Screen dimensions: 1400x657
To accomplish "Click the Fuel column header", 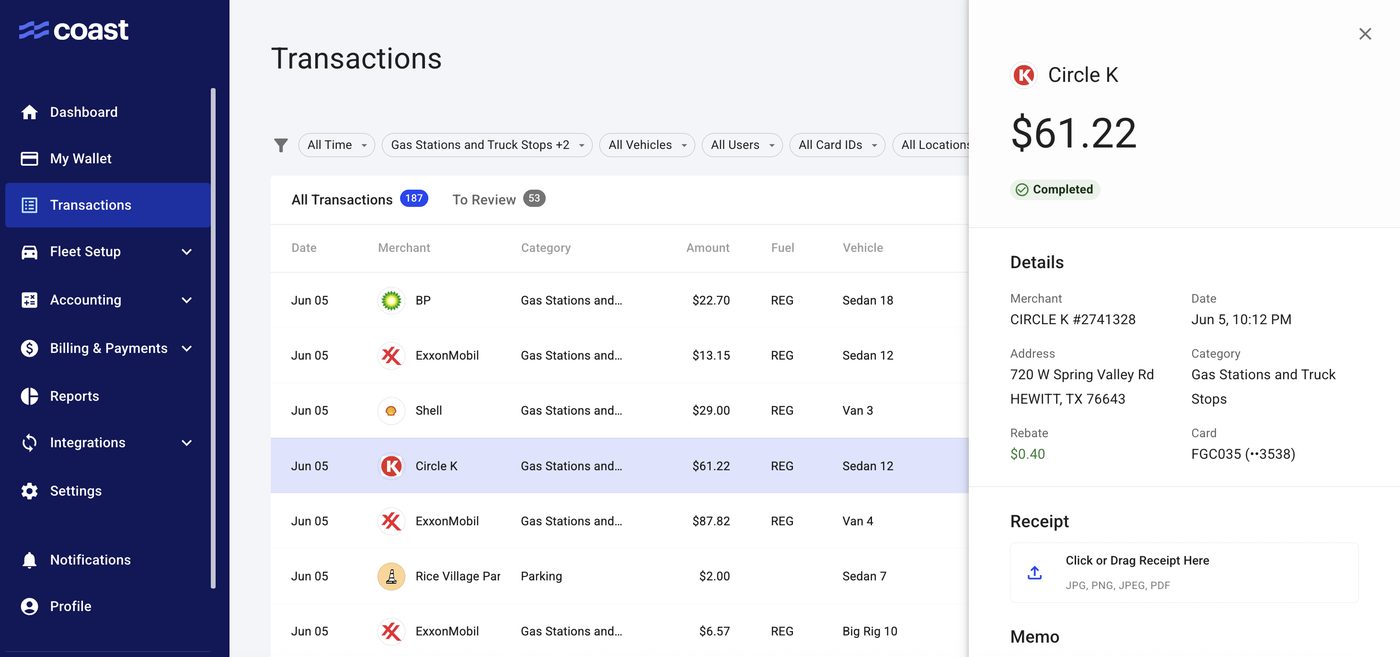I will [x=783, y=248].
